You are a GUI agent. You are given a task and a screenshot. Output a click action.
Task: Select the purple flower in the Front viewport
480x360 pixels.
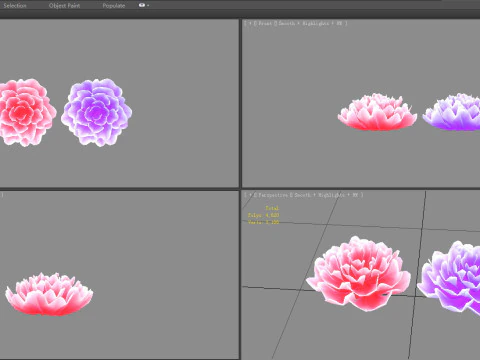[x=452, y=112]
